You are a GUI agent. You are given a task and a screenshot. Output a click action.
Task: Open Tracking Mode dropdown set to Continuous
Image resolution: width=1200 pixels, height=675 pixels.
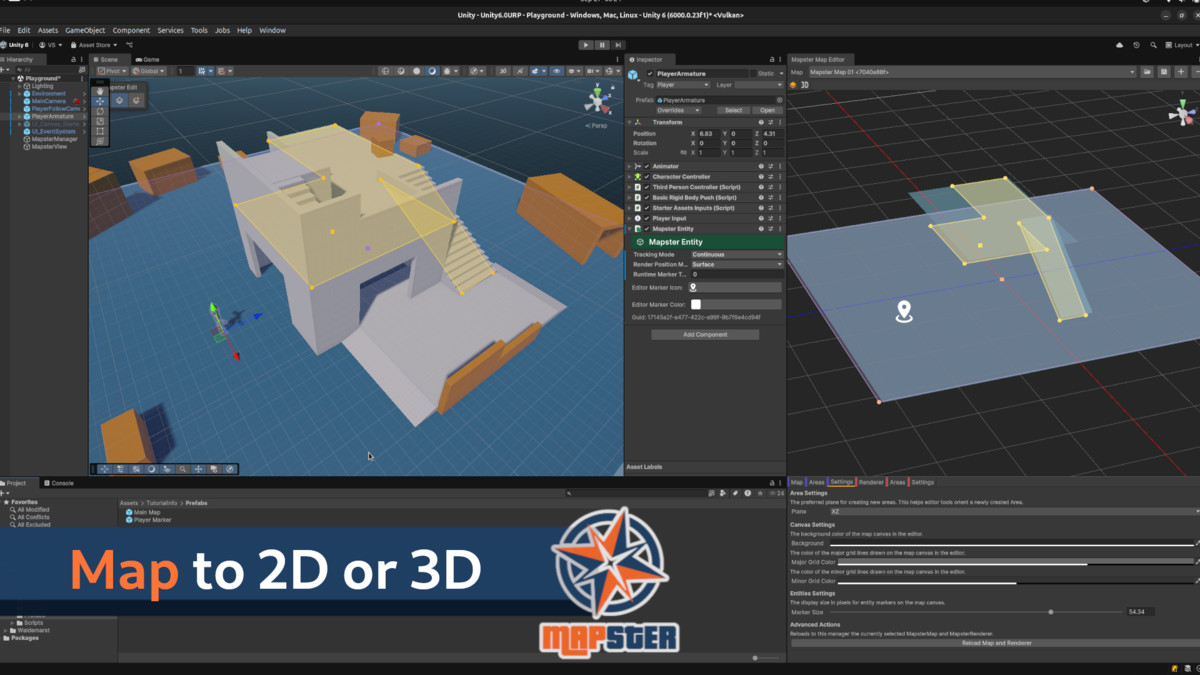tap(736, 254)
